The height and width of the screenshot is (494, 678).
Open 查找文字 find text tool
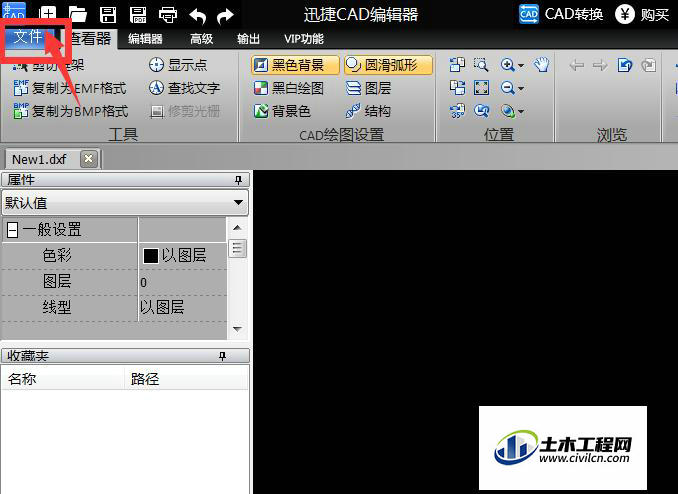tap(185, 88)
